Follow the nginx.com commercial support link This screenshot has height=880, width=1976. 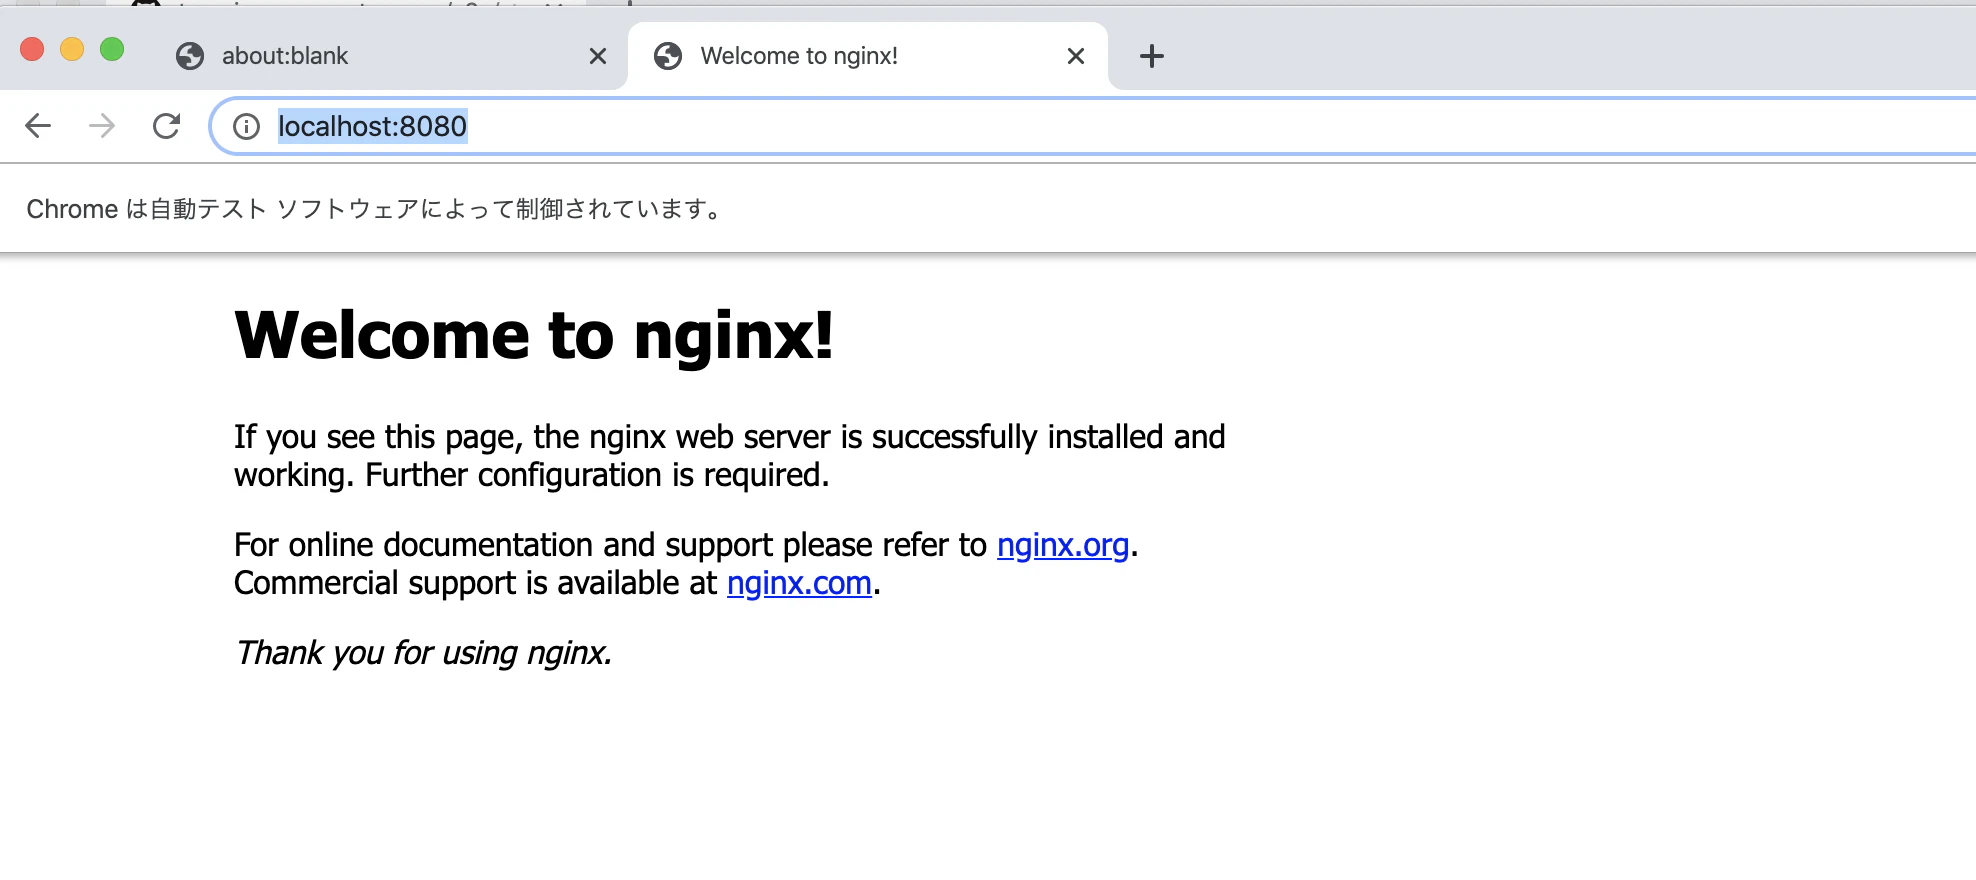799,583
